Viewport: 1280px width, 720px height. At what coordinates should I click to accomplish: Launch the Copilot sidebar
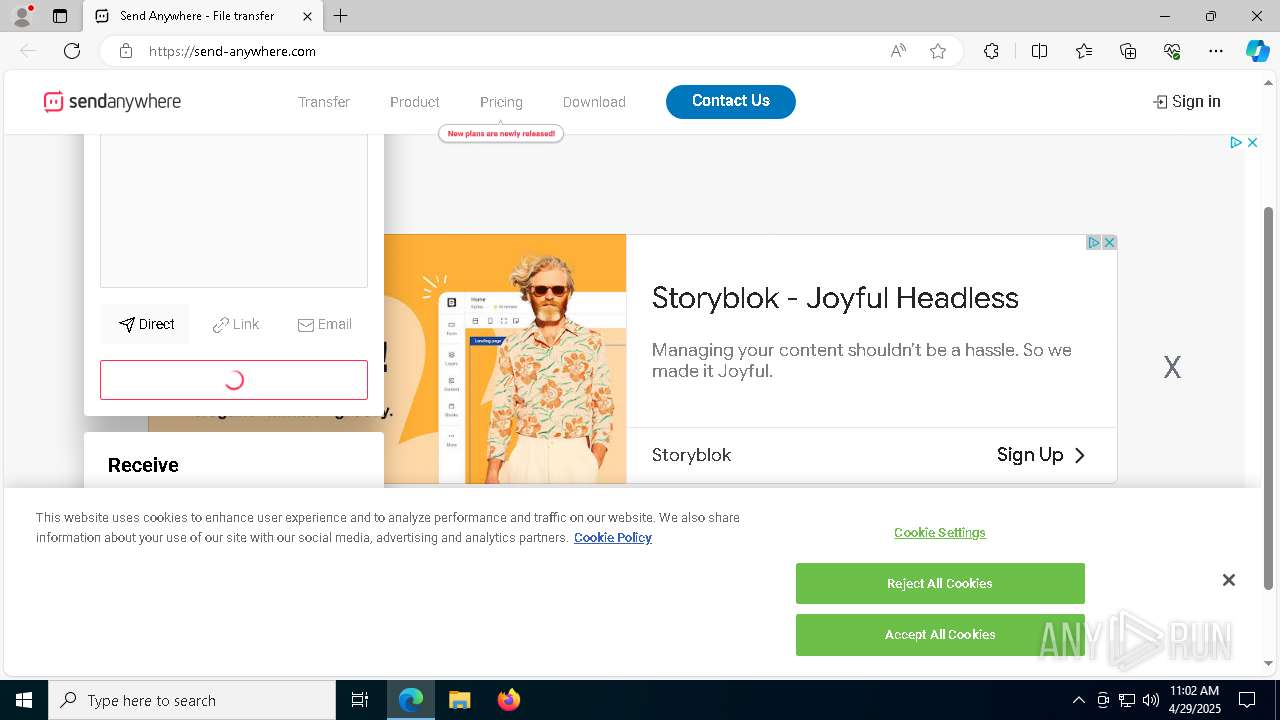1257,51
